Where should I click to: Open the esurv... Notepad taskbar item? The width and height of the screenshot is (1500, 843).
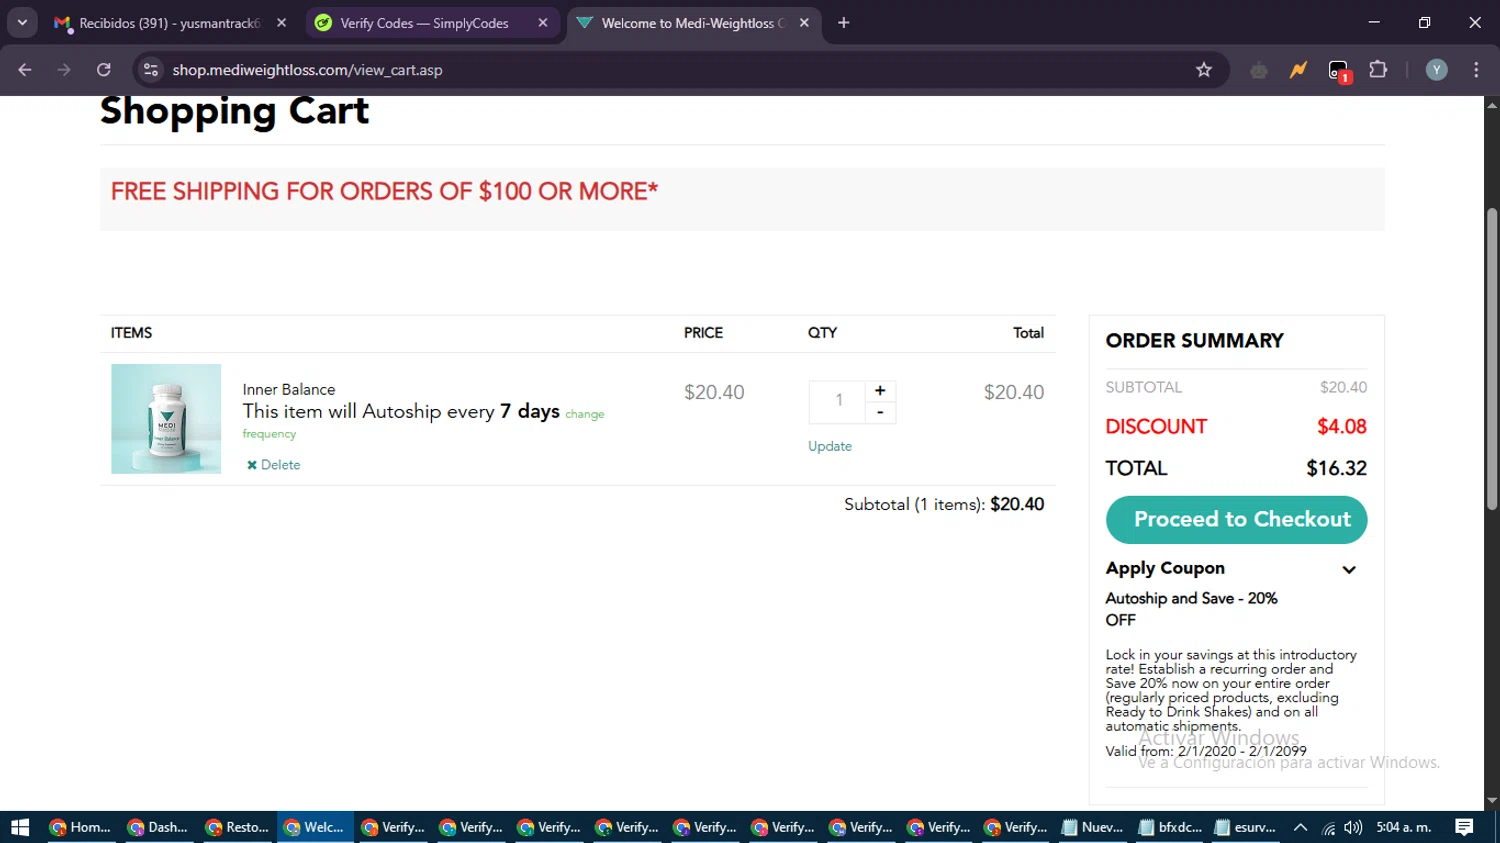pyautogui.click(x=1246, y=827)
